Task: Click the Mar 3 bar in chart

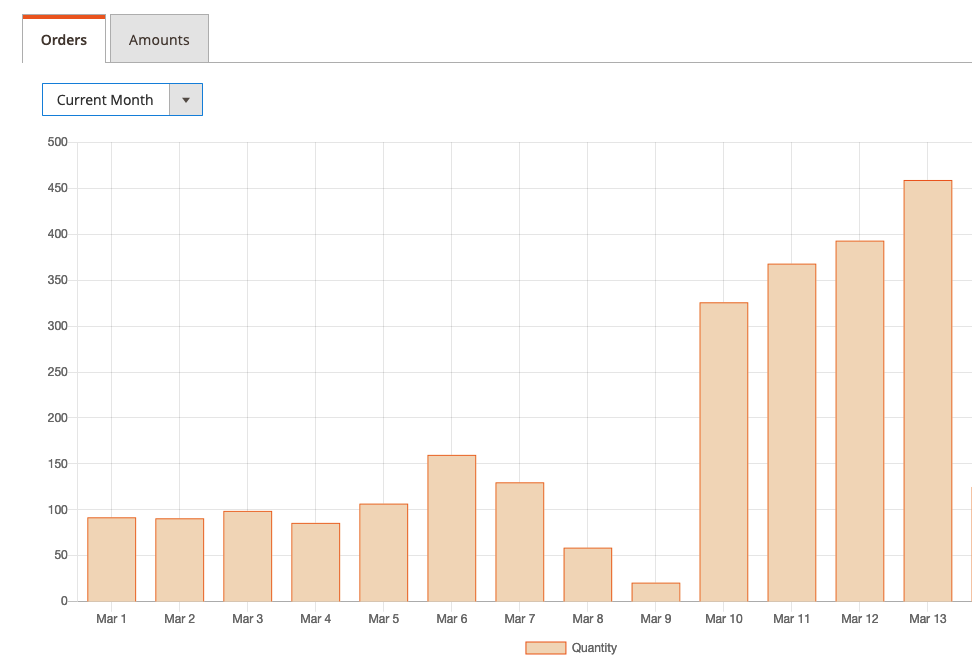Action: click(x=247, y=557)
